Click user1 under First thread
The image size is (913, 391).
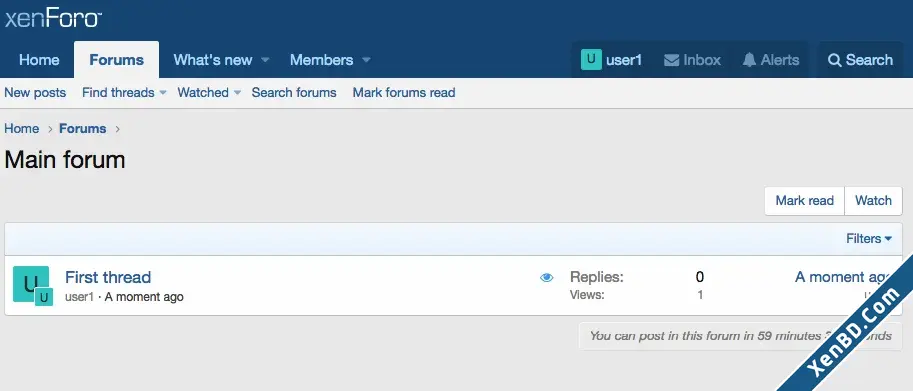click(79, 297)
